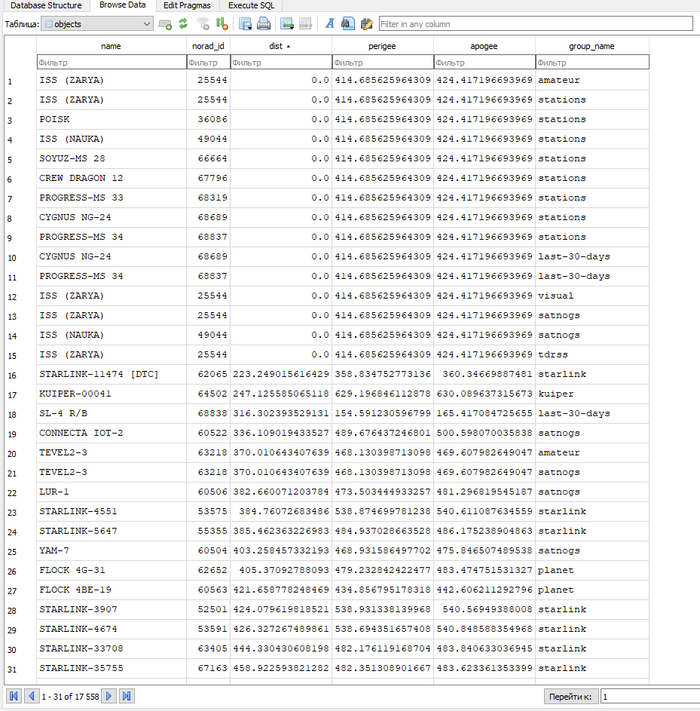Select apogee value 630.089637315673

coord(485,394)
